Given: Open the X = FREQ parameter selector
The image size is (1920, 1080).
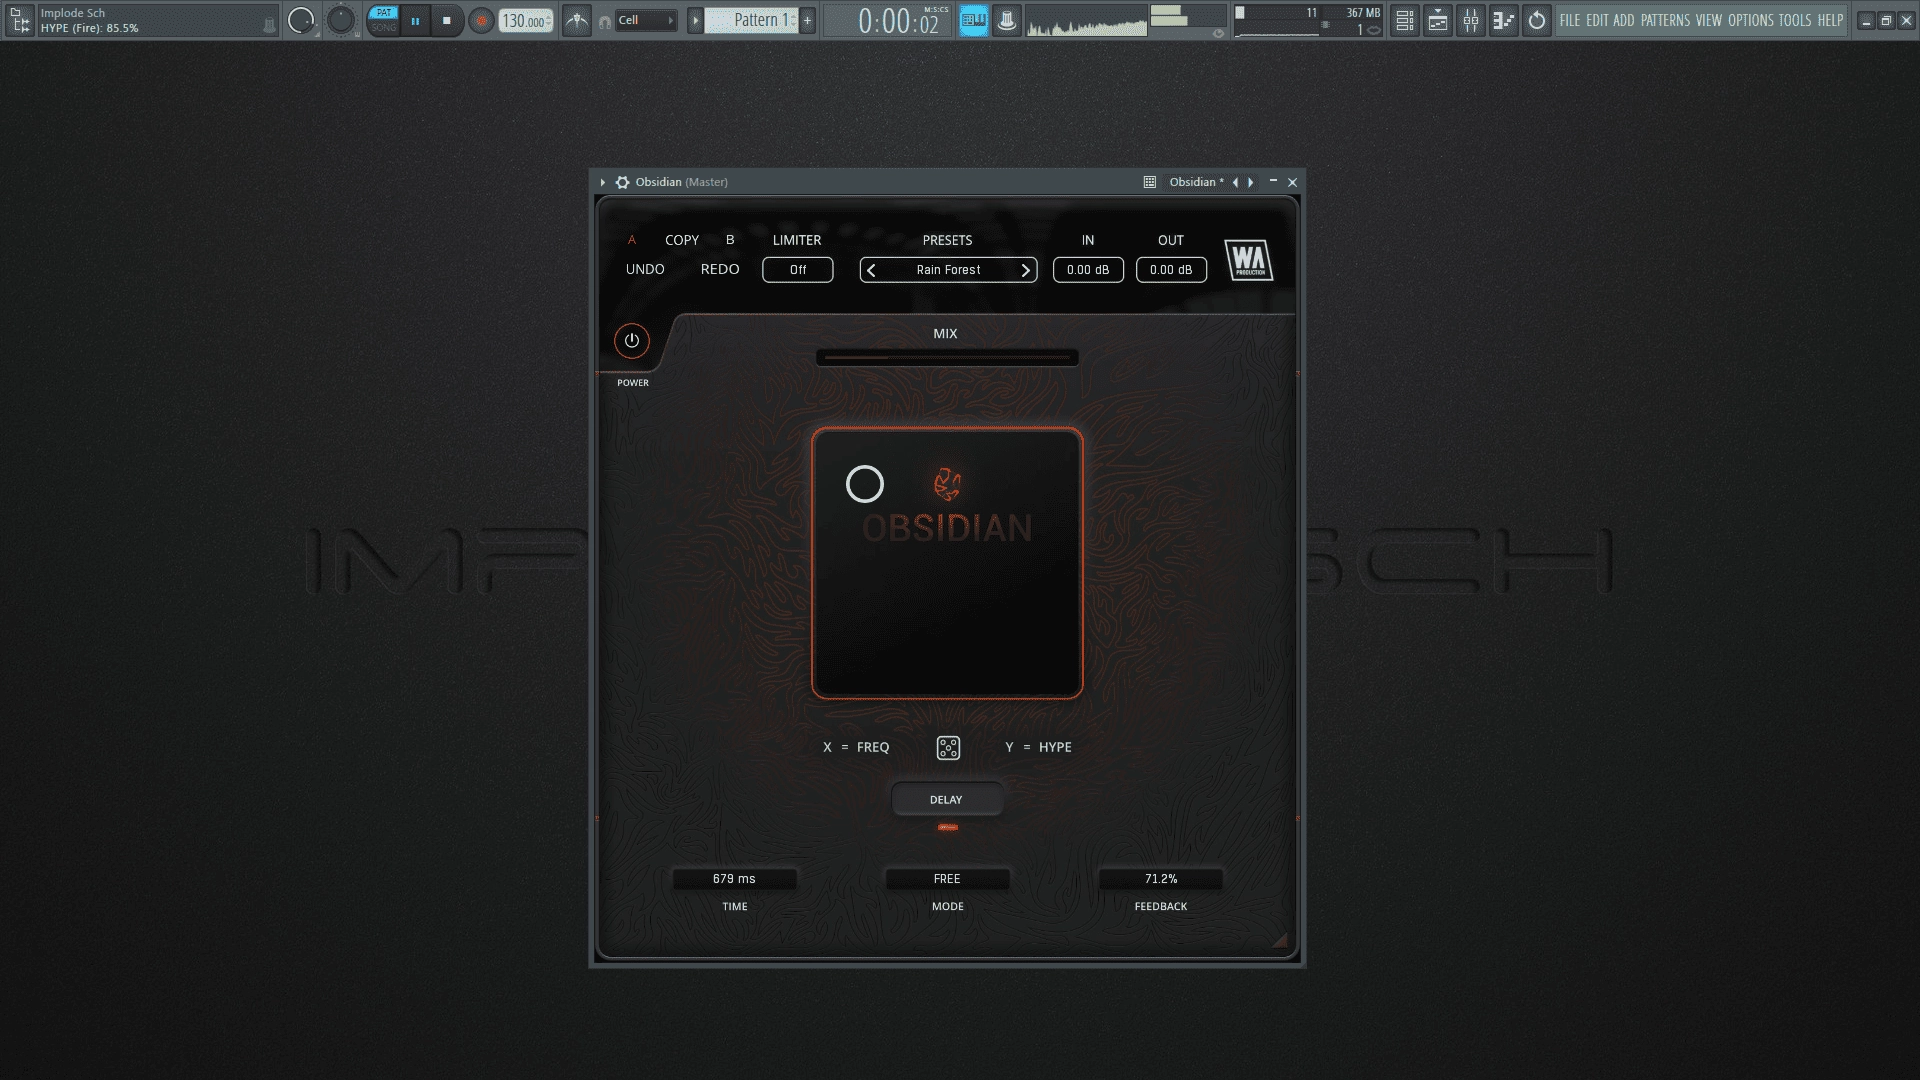Looking at the screenshot, I should point(856,747).
